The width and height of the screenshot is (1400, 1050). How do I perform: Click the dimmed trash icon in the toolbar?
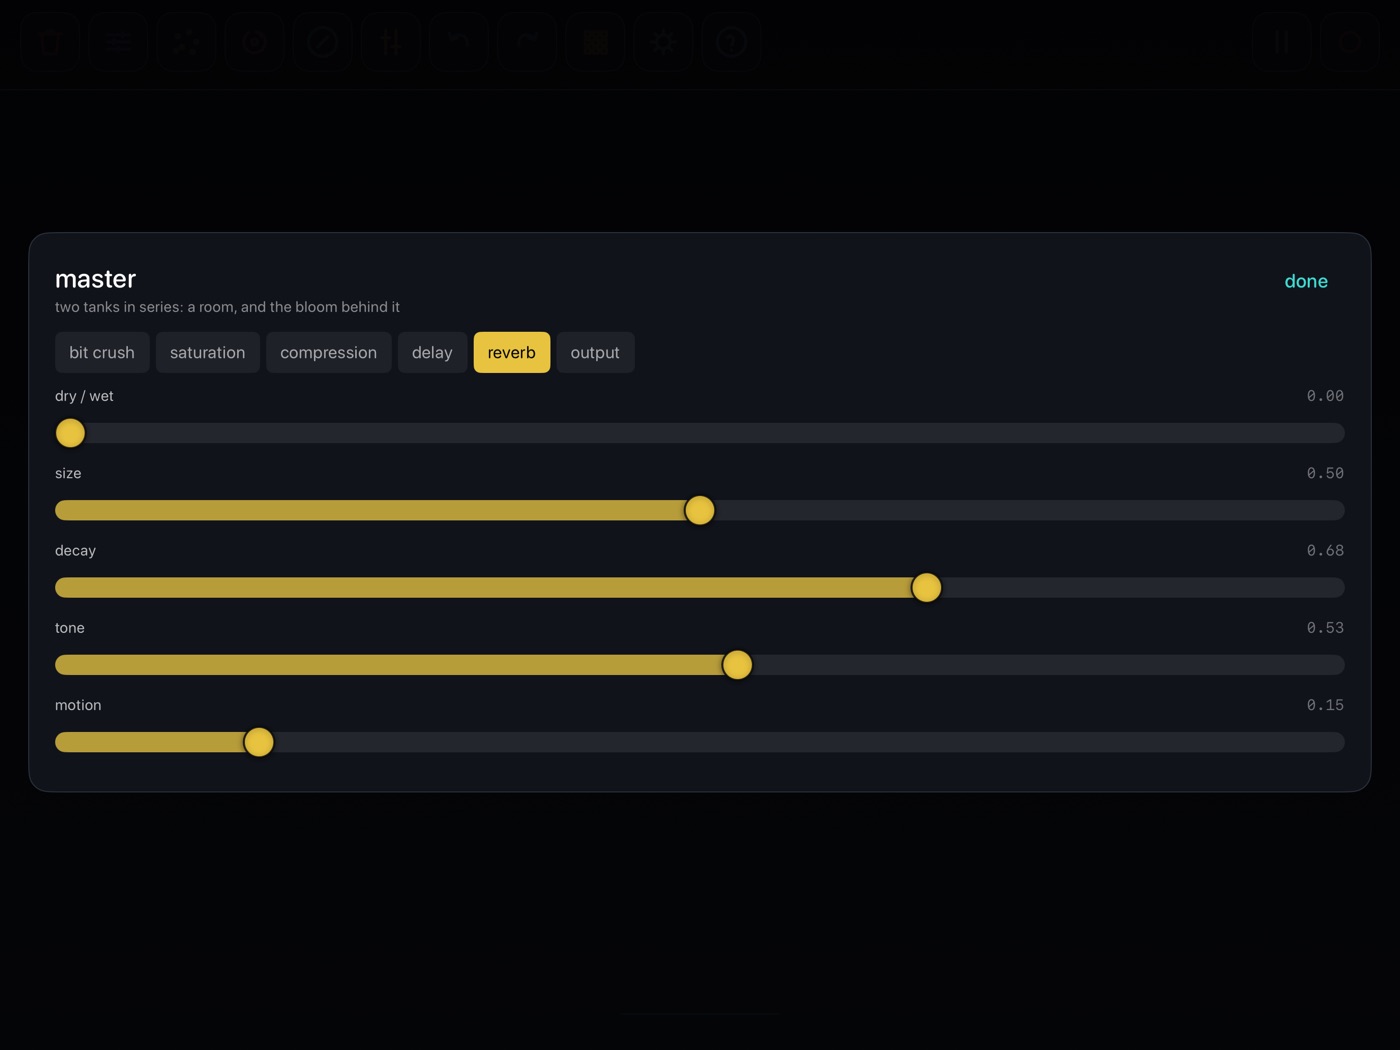point(50,42)
